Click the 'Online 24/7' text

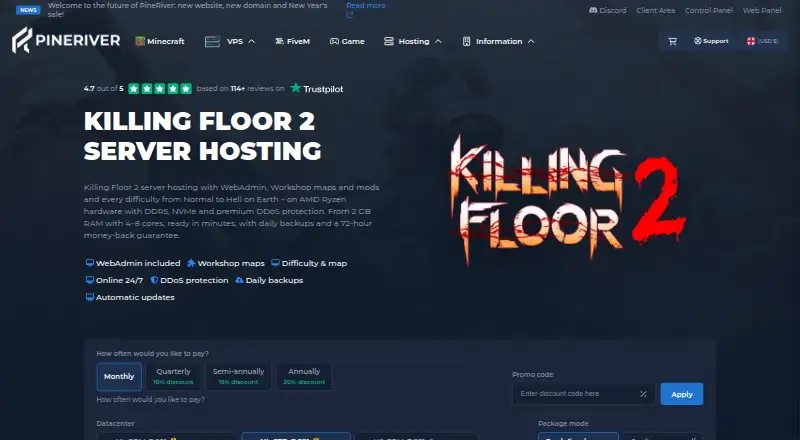[x=119, y=280]
